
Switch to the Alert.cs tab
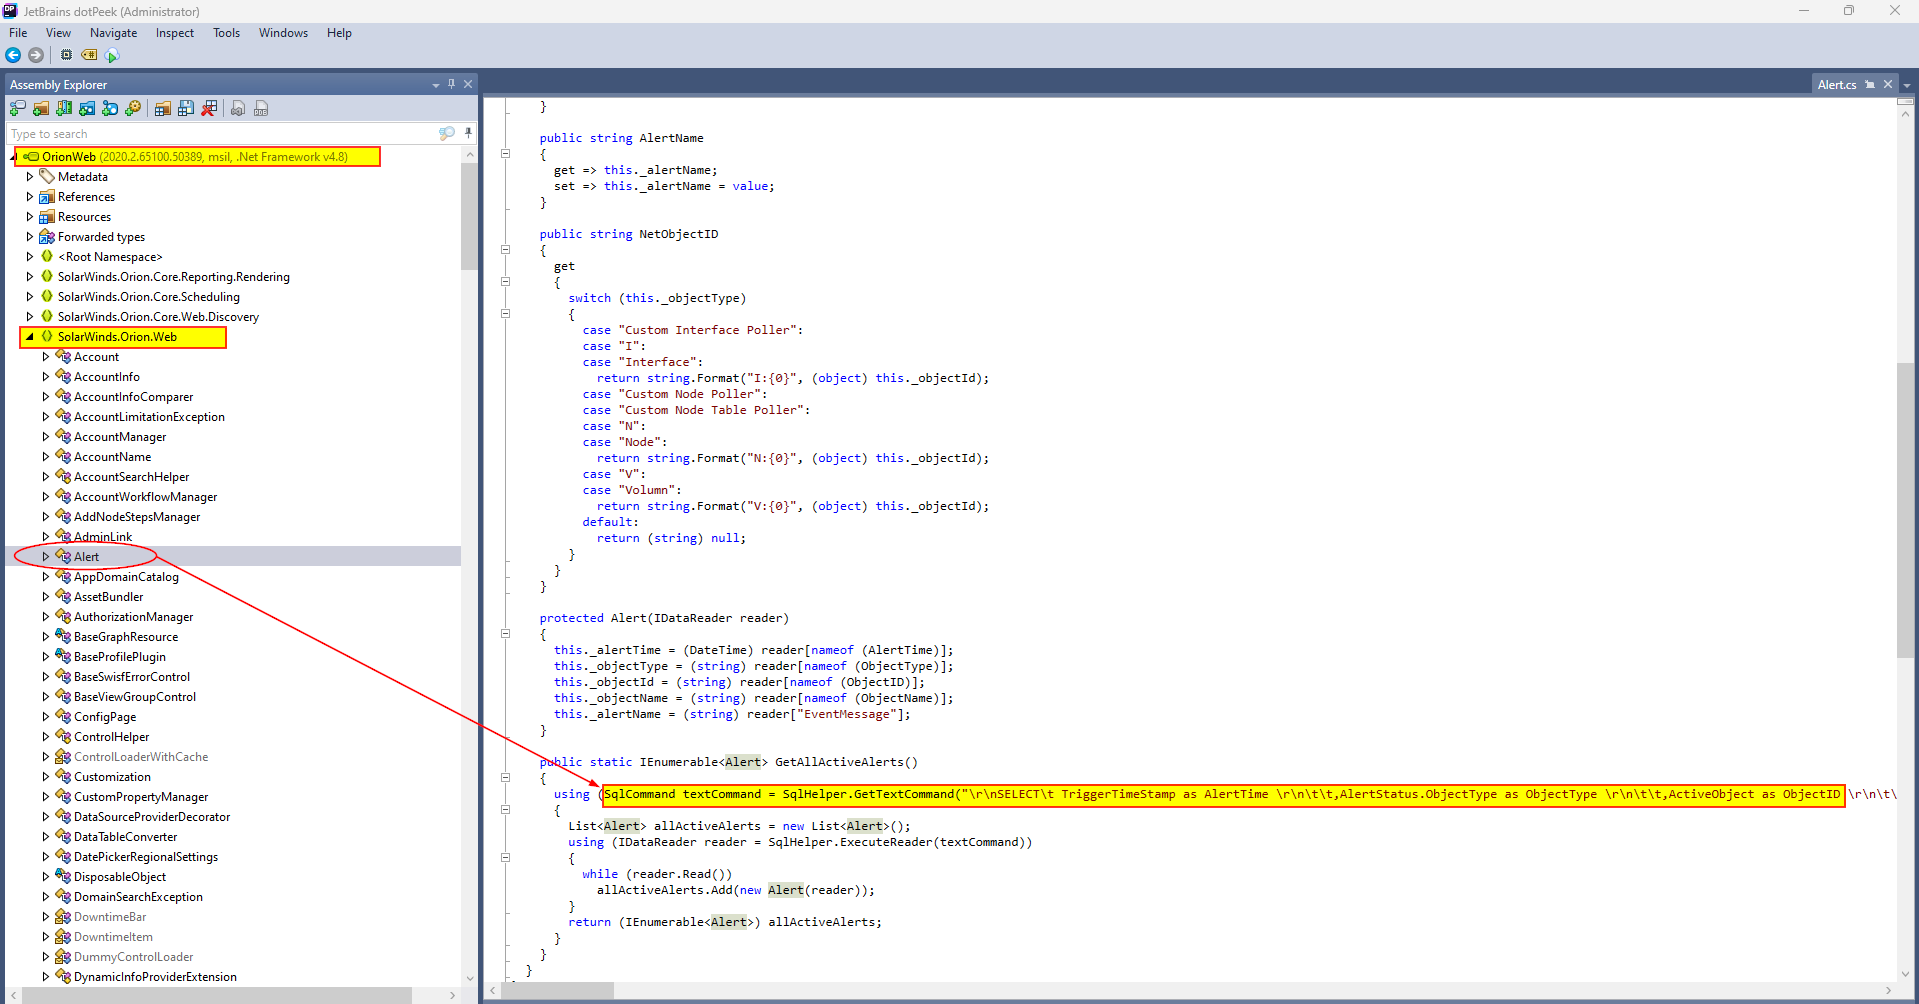1836,85
